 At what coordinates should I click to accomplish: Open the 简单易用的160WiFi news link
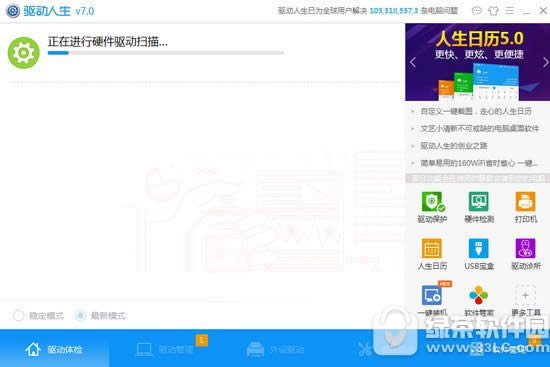479,163
